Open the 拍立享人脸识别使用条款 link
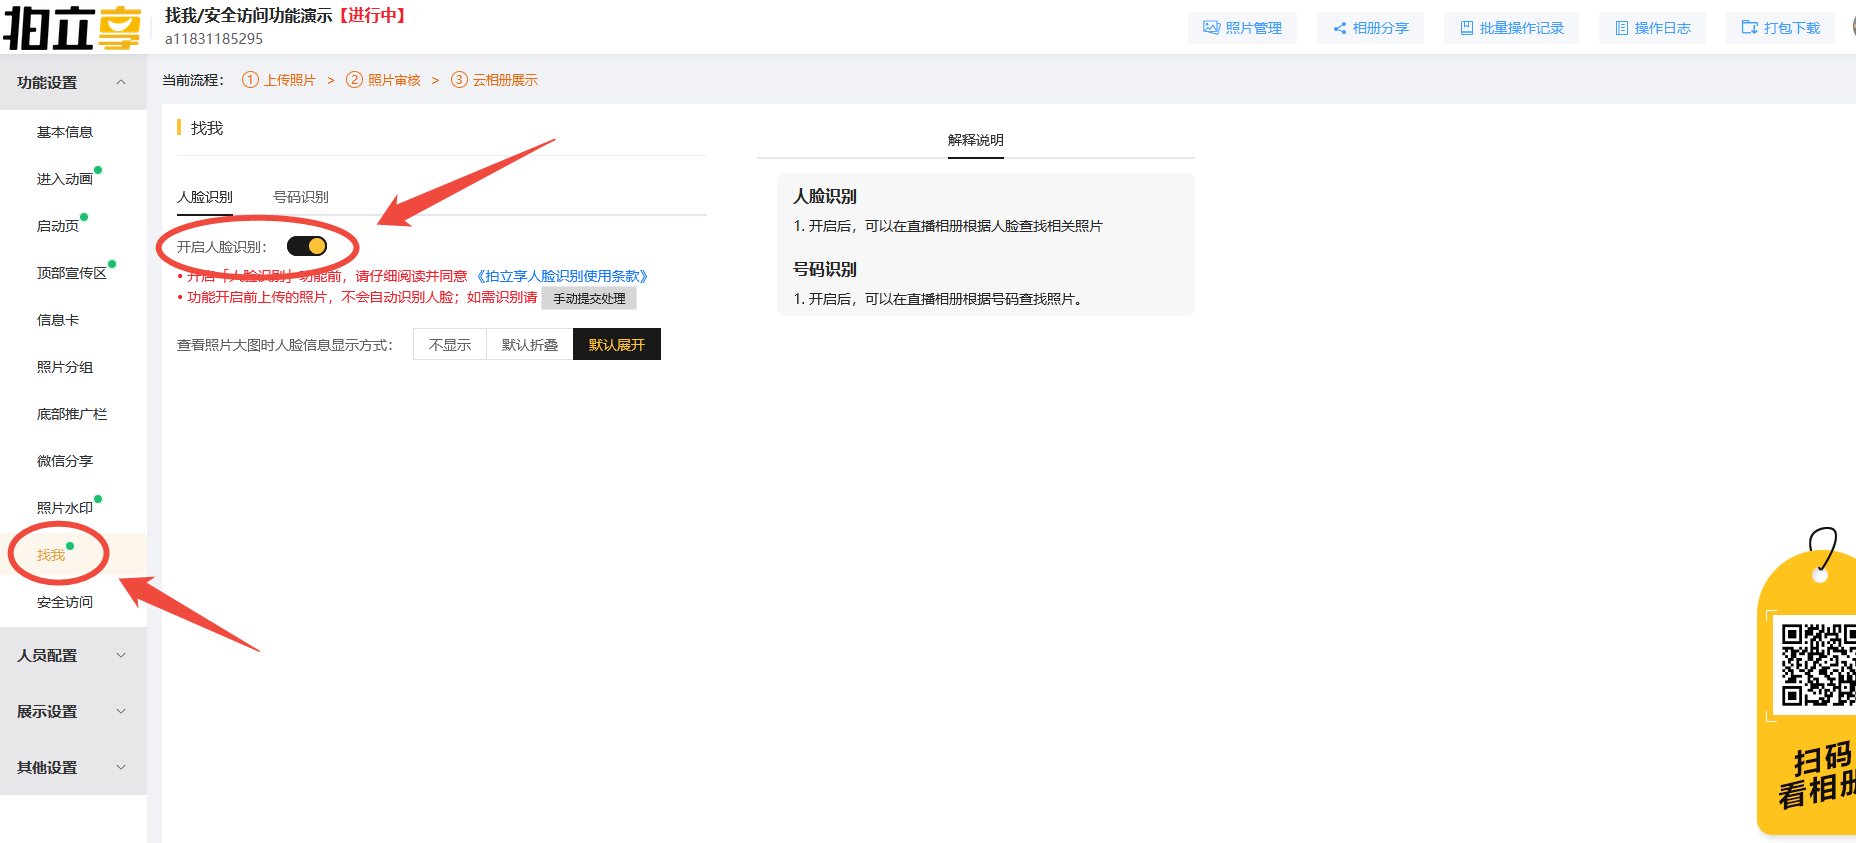The image size is (1856, 843). pyautogui.click(x=562, y=276)
